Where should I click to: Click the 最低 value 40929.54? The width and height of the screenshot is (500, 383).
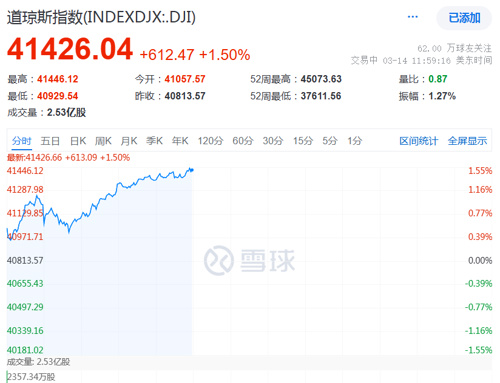tap(57, 96)
